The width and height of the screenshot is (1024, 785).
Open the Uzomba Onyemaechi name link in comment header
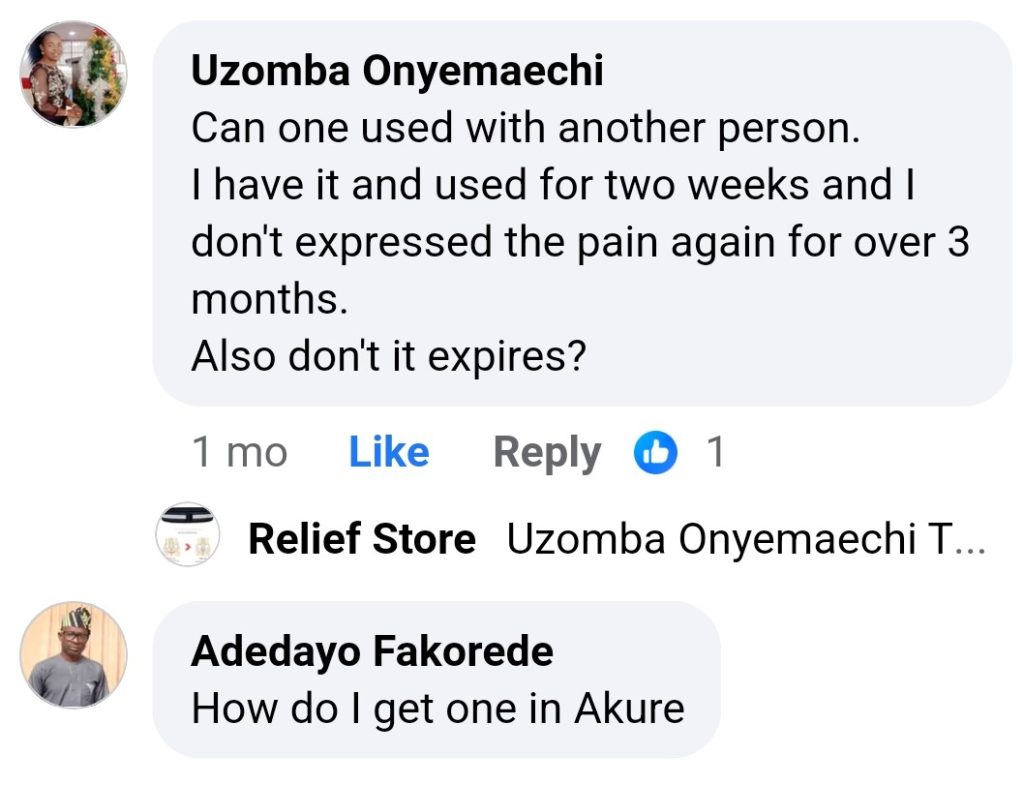click(x=397, y=72)
